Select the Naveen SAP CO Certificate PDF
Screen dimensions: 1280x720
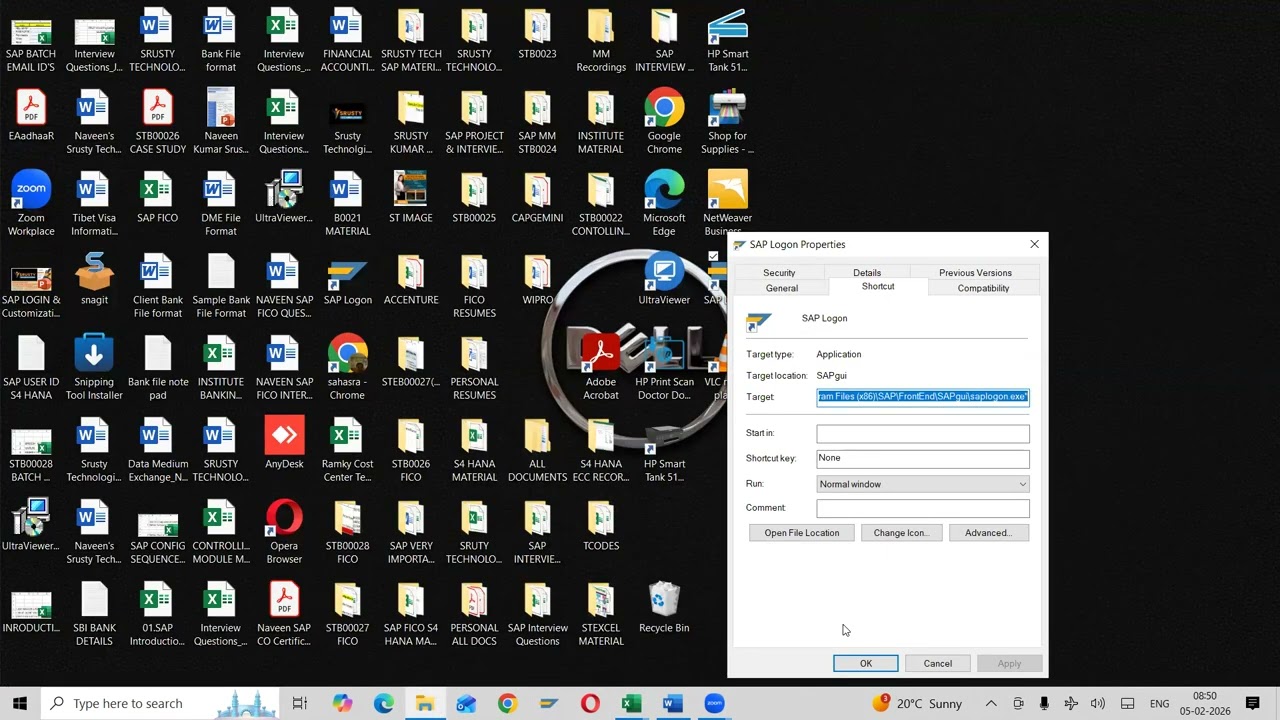point(284,615)
